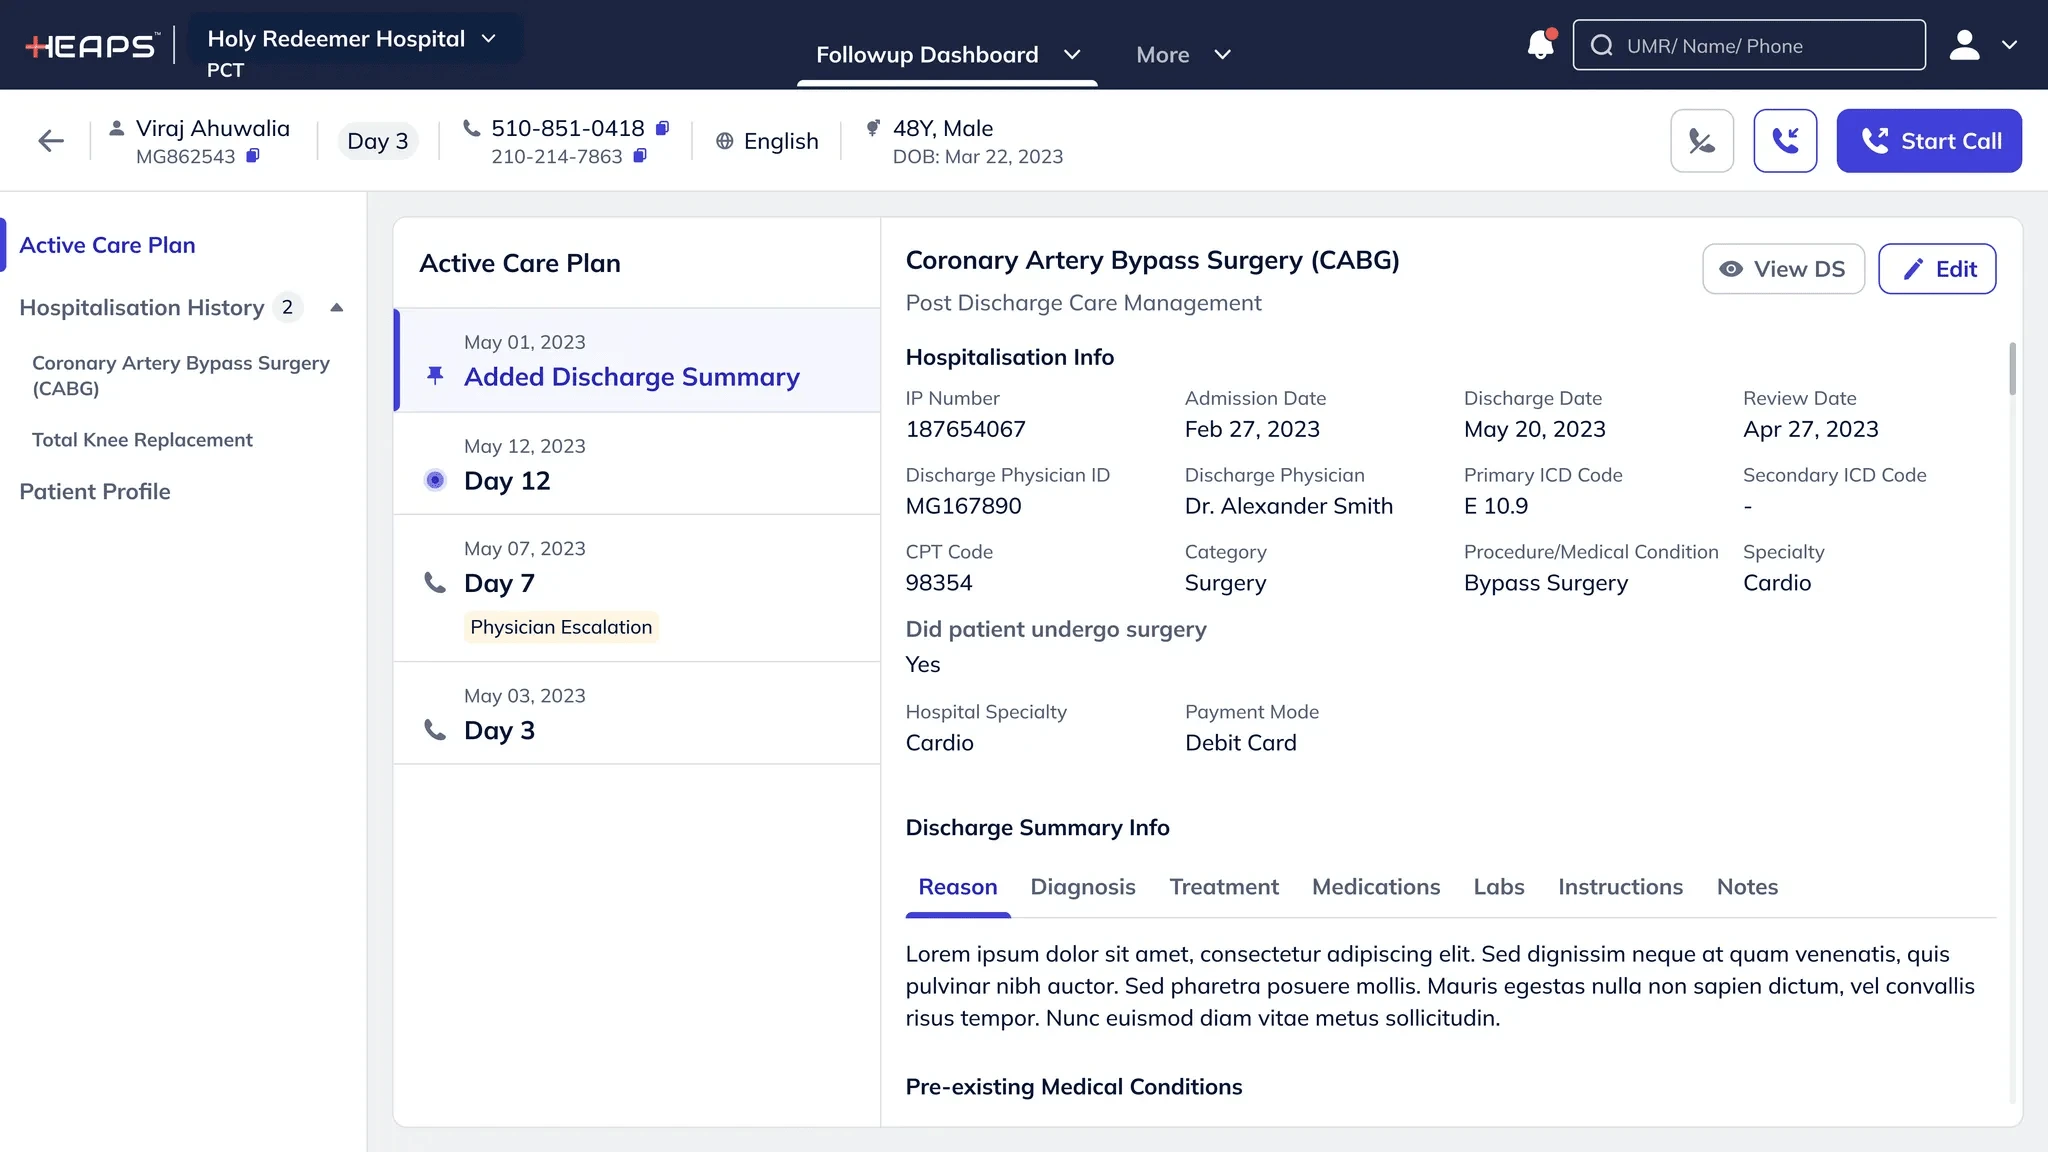Click the HEAPS logo
The height and width of the screenshot is (1152, 2048).
92,45
